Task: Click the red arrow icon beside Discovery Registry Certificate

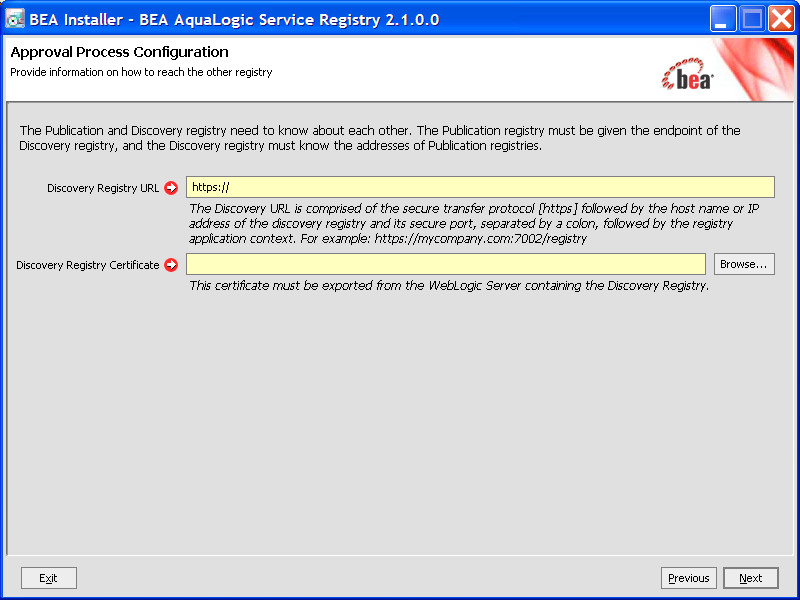Action: [171, 265]
